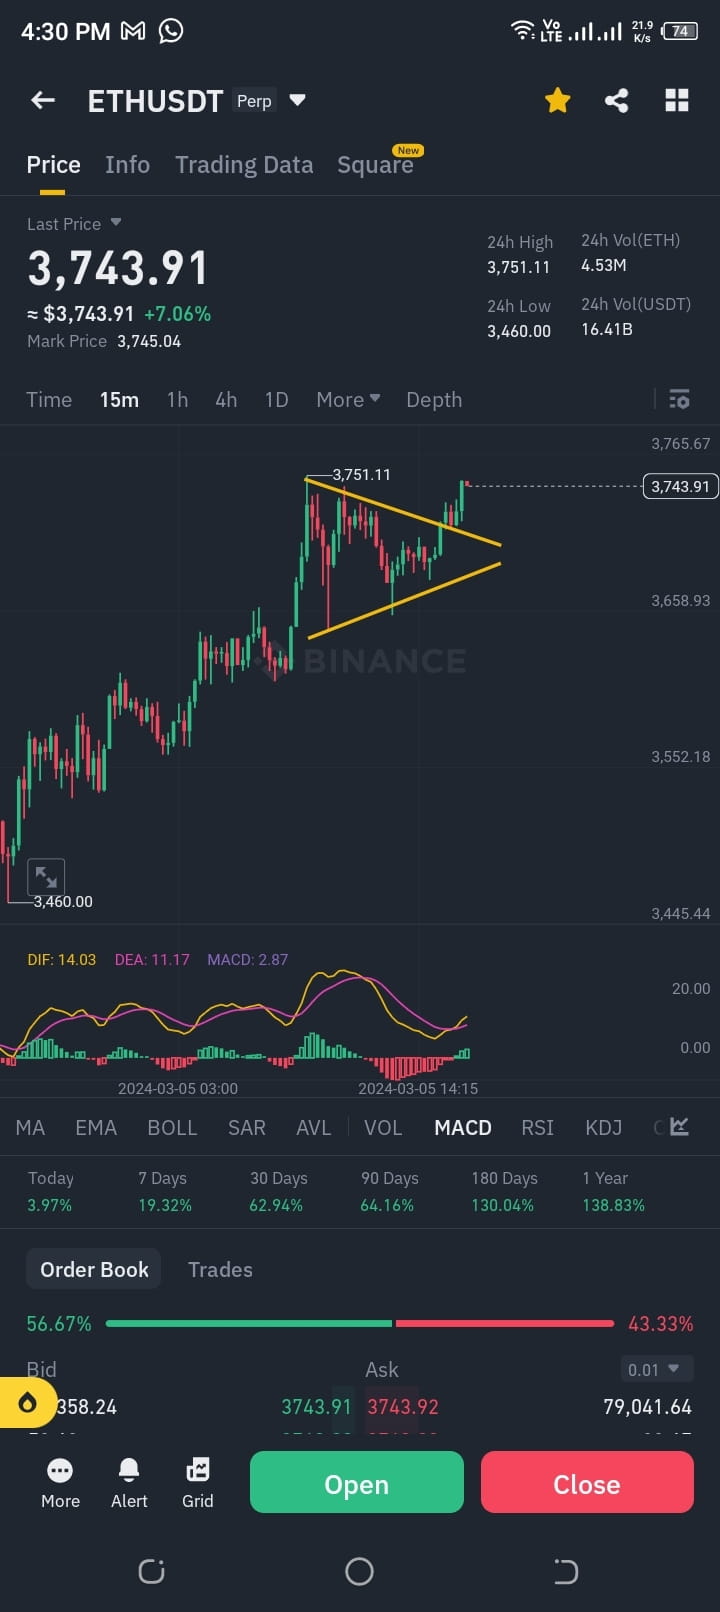Open the share icon in the top bar

(x=617, y=100)
